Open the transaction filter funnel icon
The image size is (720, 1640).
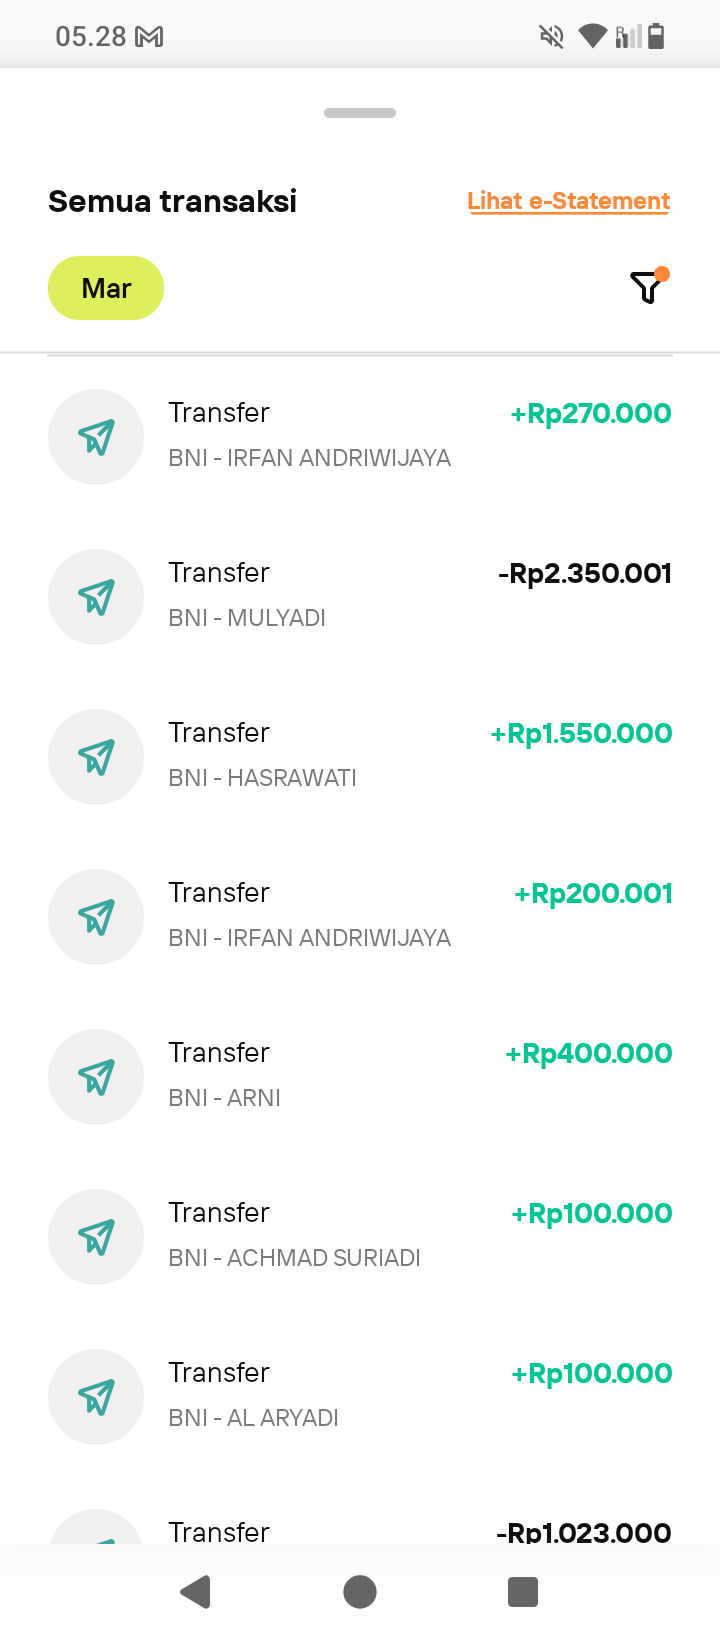[x=649, y=287]
